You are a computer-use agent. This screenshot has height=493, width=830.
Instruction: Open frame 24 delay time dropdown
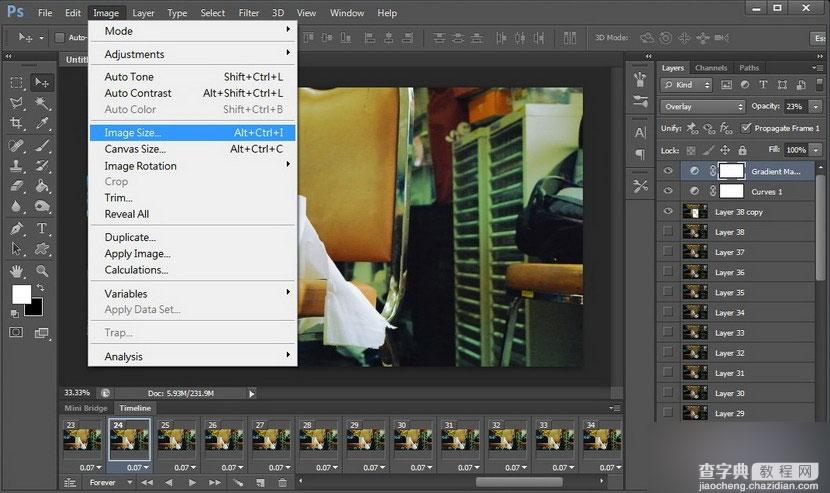(x=139, y=468)
